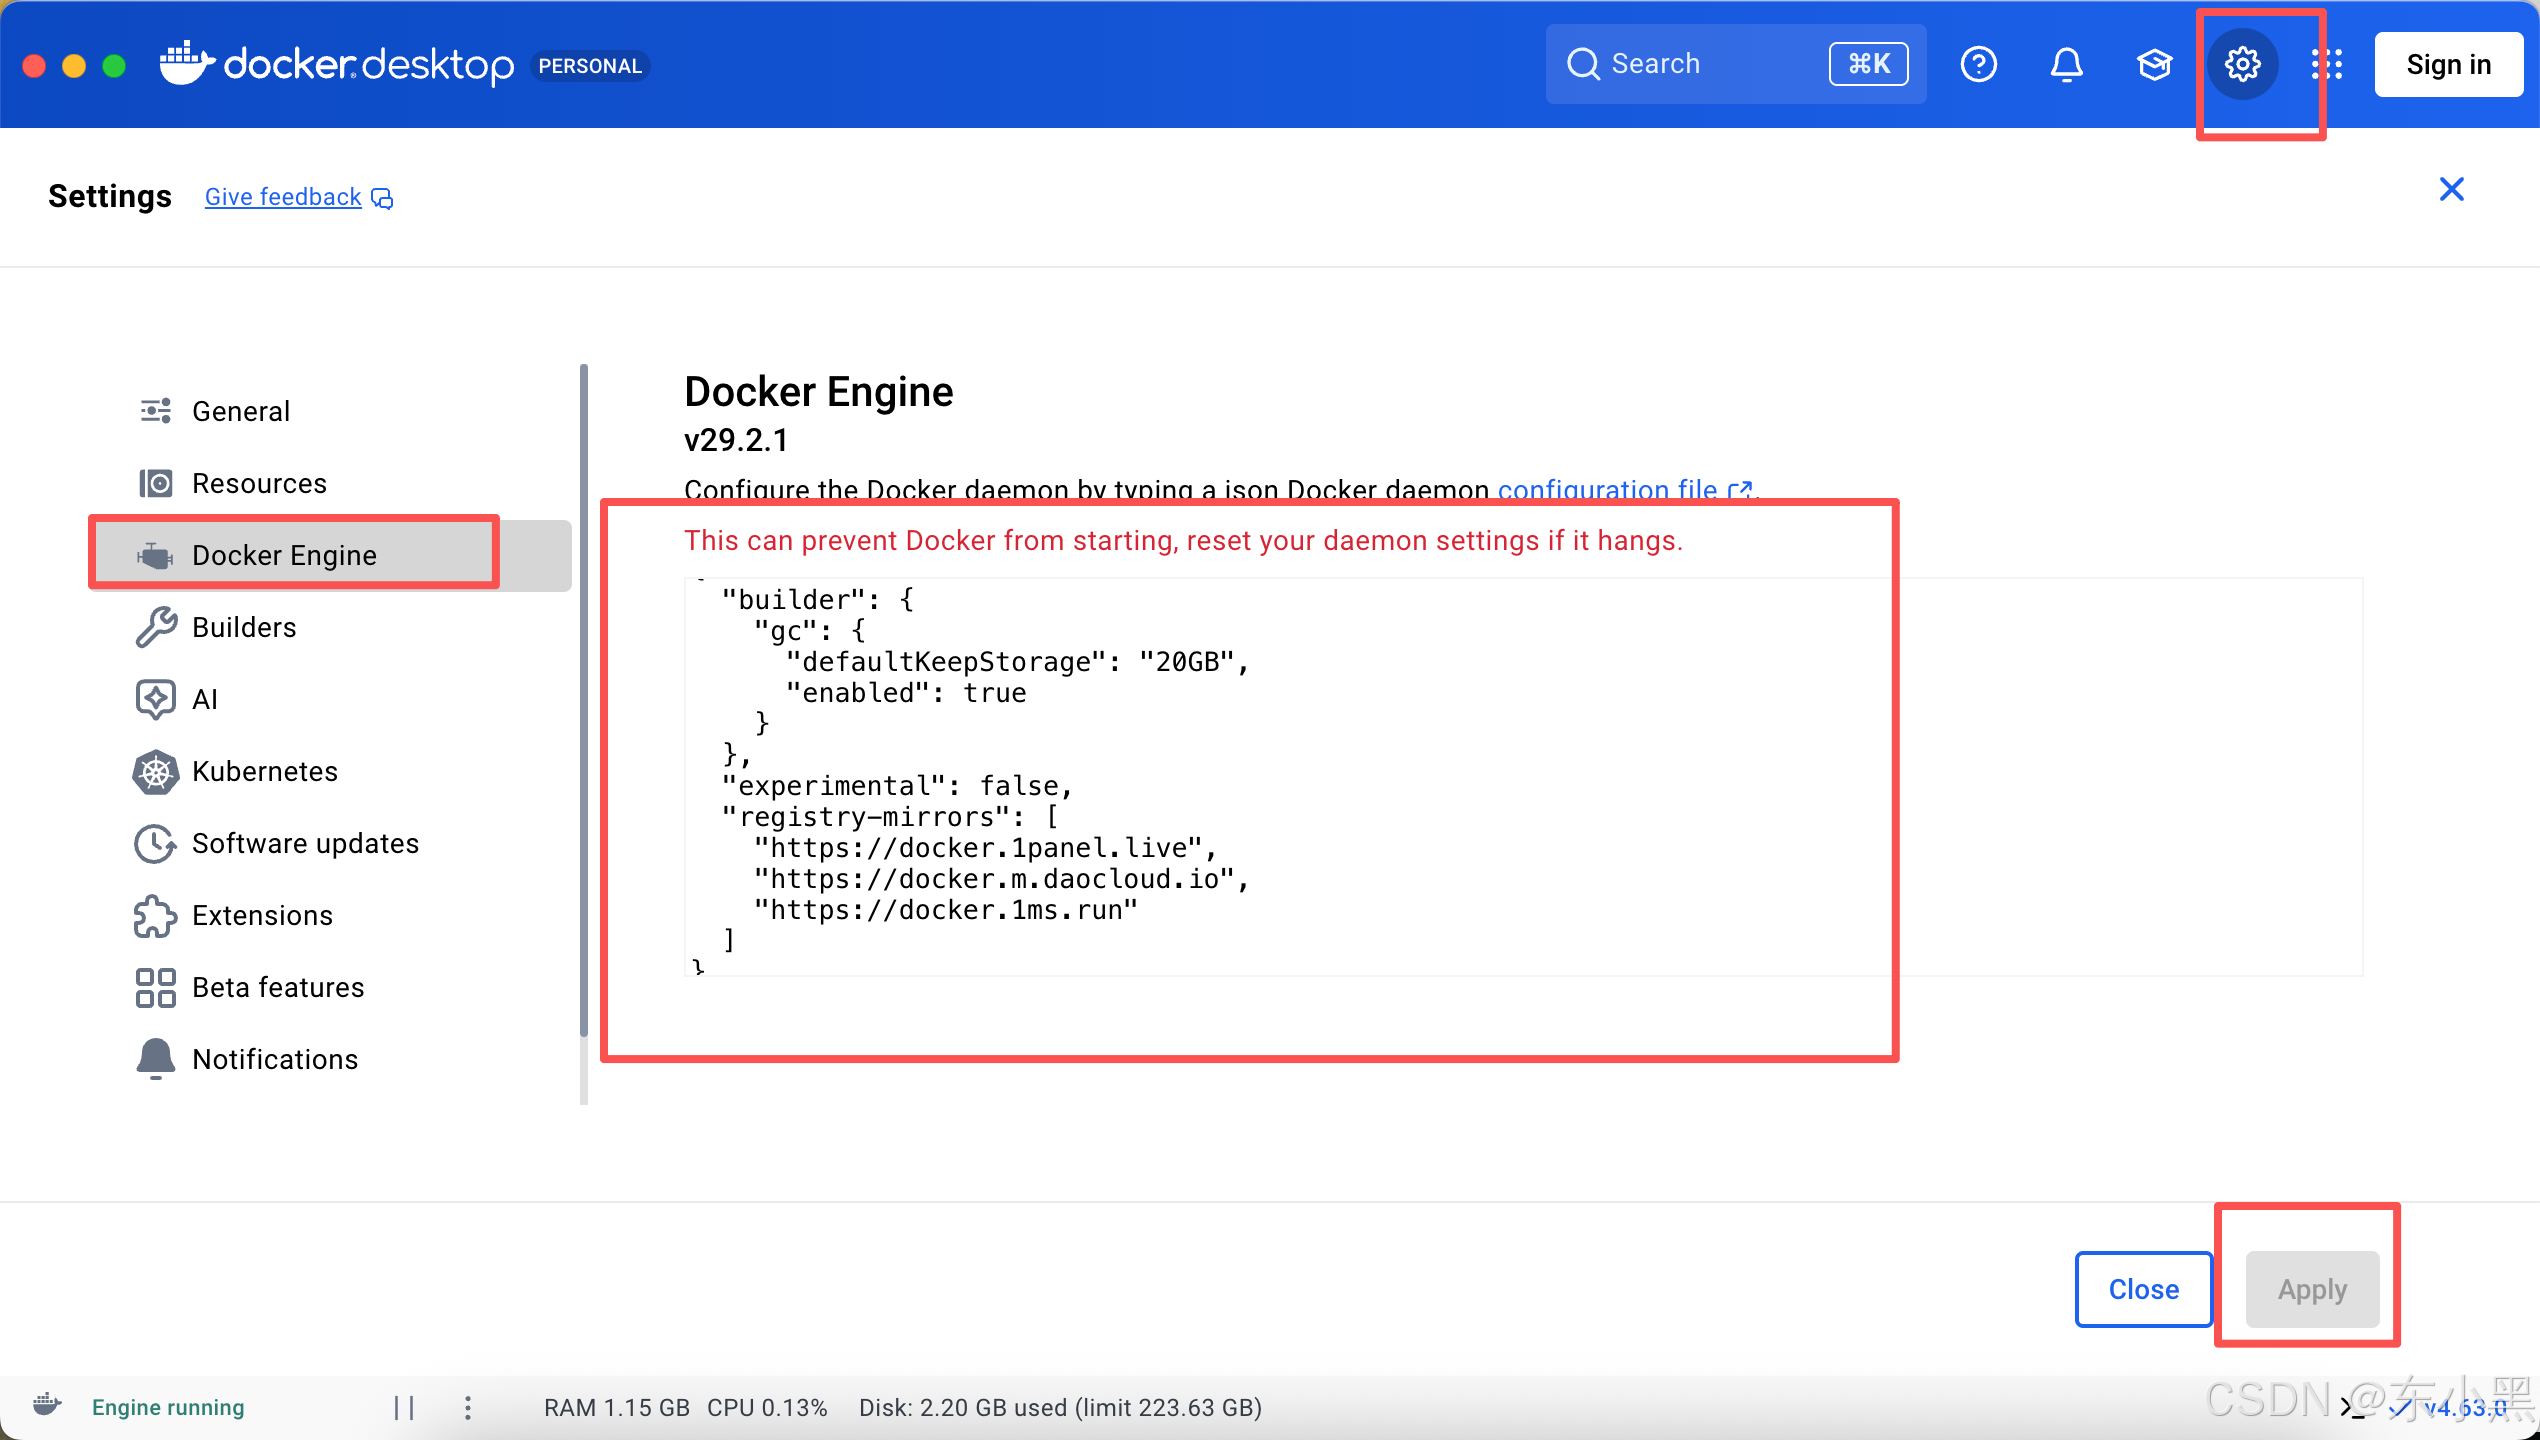Click the settings sidebar scrollbar

pos(583,700)
